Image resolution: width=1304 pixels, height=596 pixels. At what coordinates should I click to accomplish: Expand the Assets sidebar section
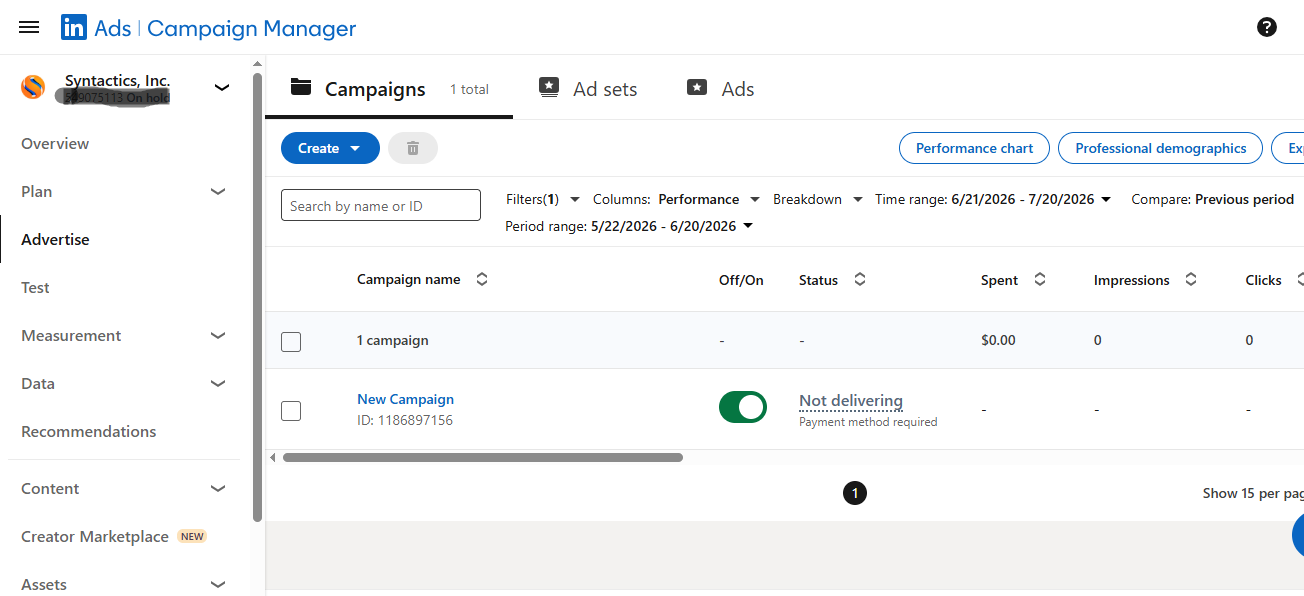coord(218,584)
